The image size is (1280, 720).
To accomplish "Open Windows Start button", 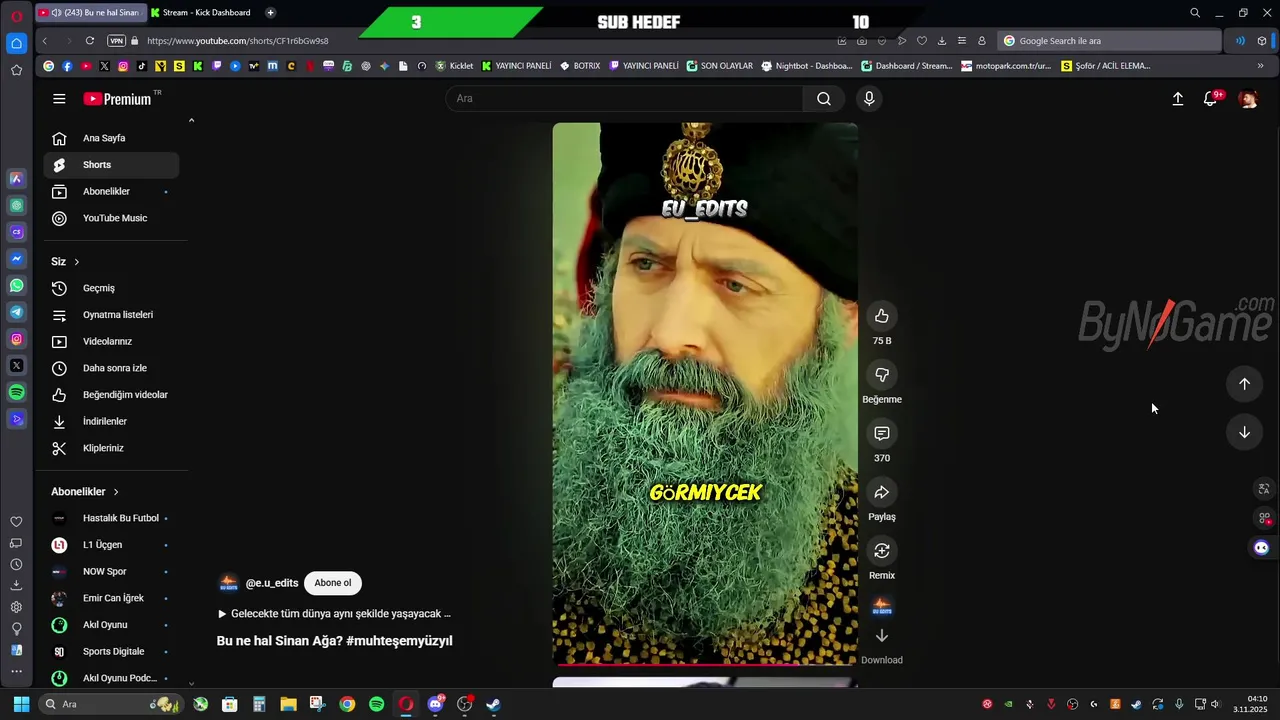I will [21, 704].
